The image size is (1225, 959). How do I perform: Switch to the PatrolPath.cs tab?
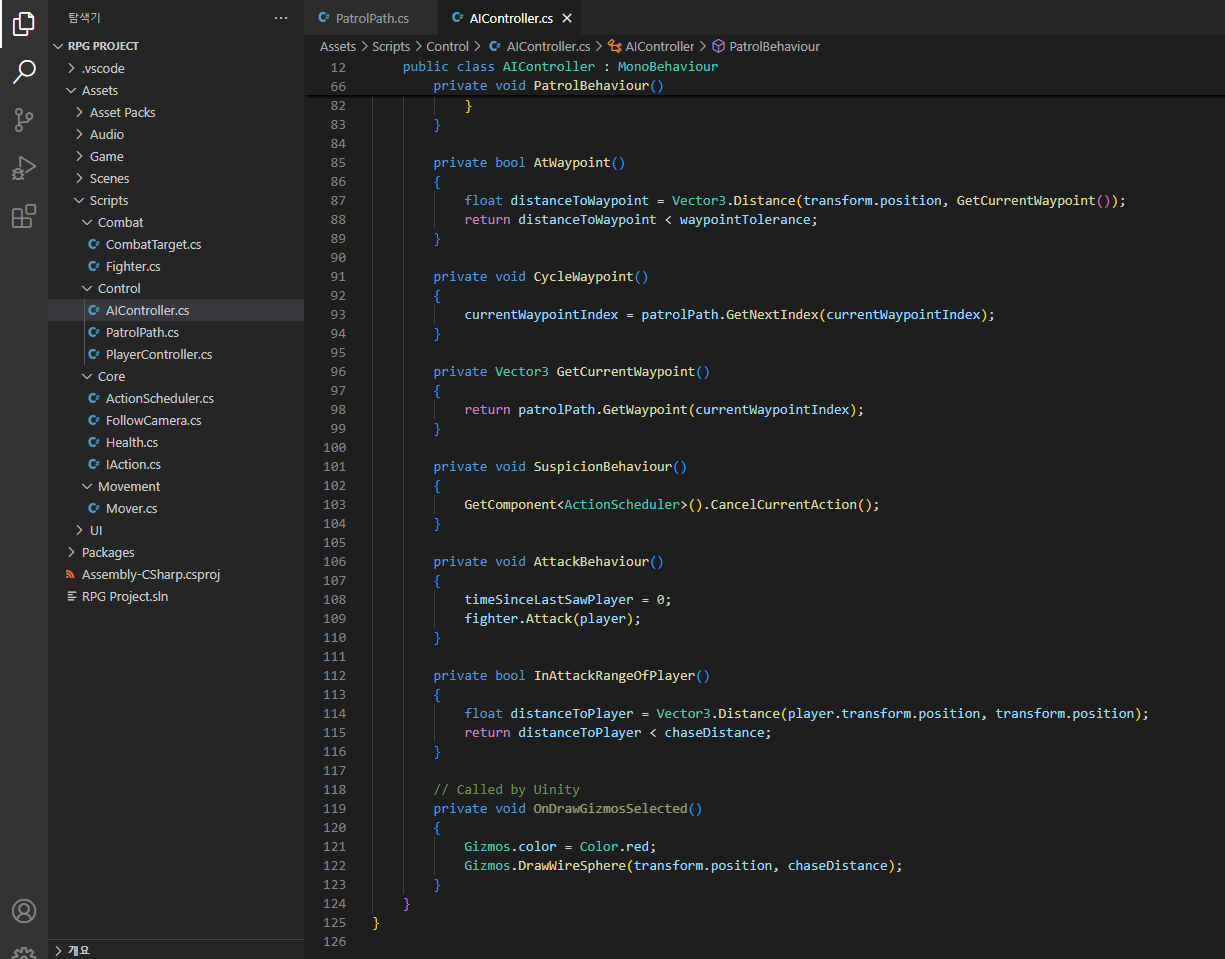point(371,18)
